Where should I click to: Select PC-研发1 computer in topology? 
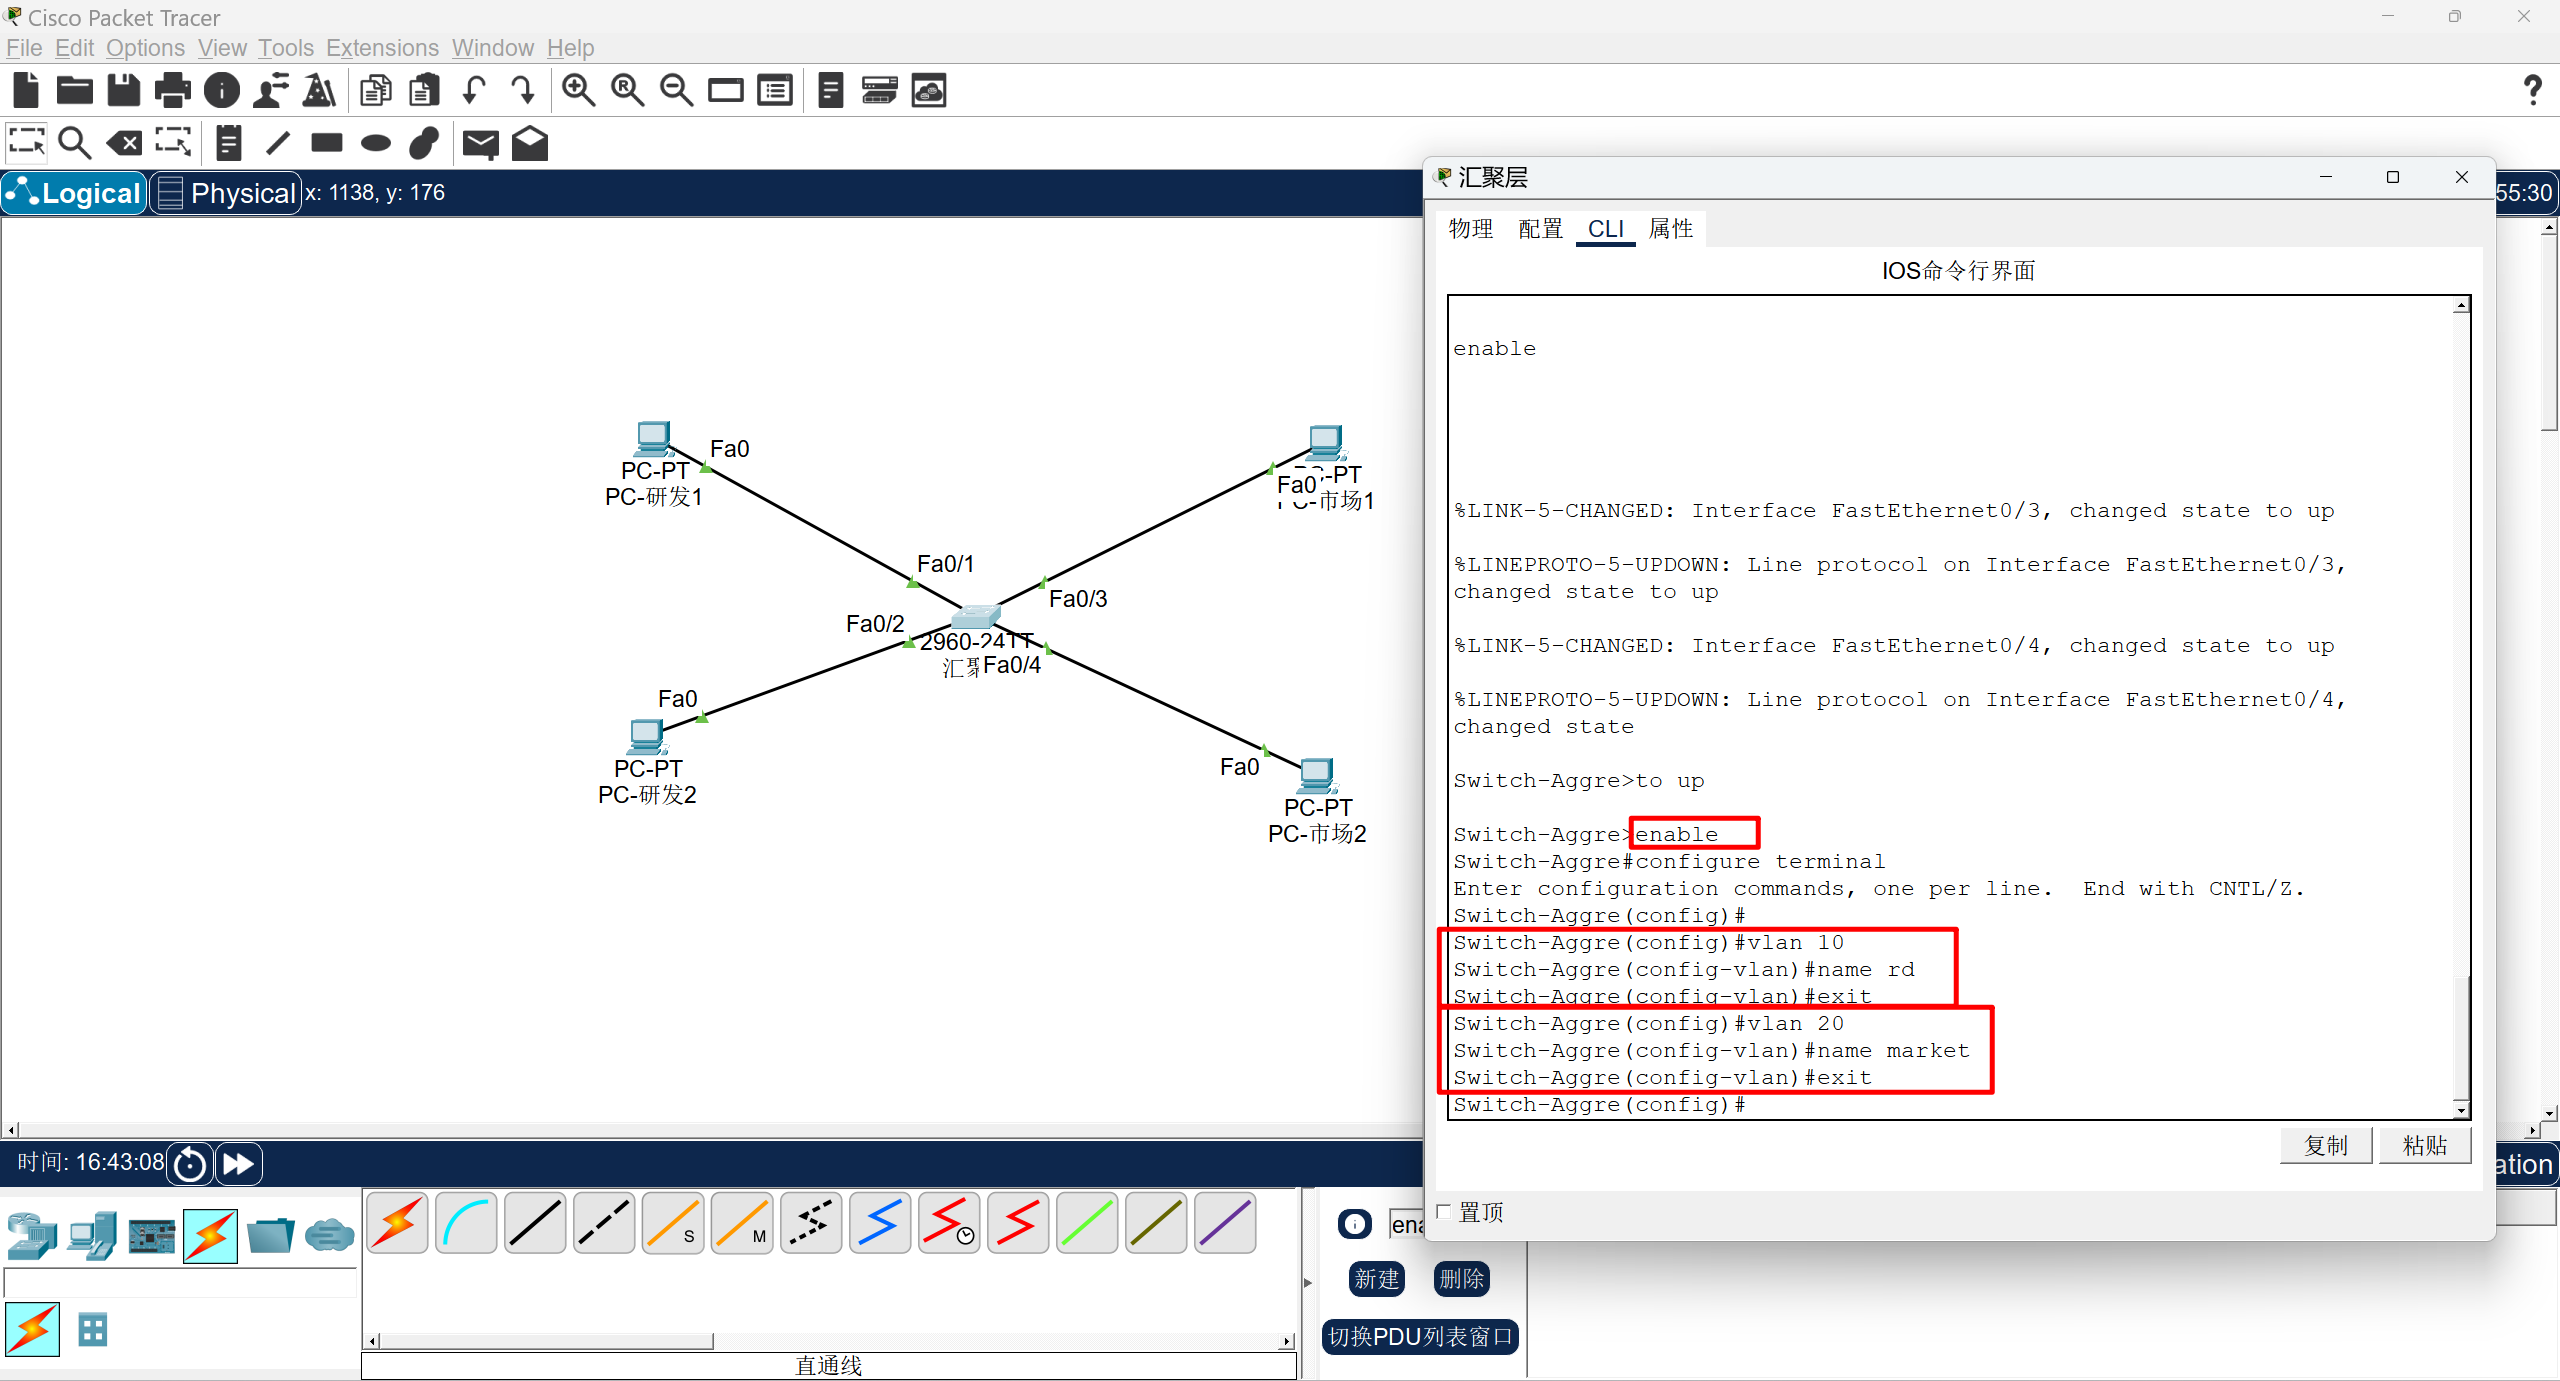pos(654,439)
